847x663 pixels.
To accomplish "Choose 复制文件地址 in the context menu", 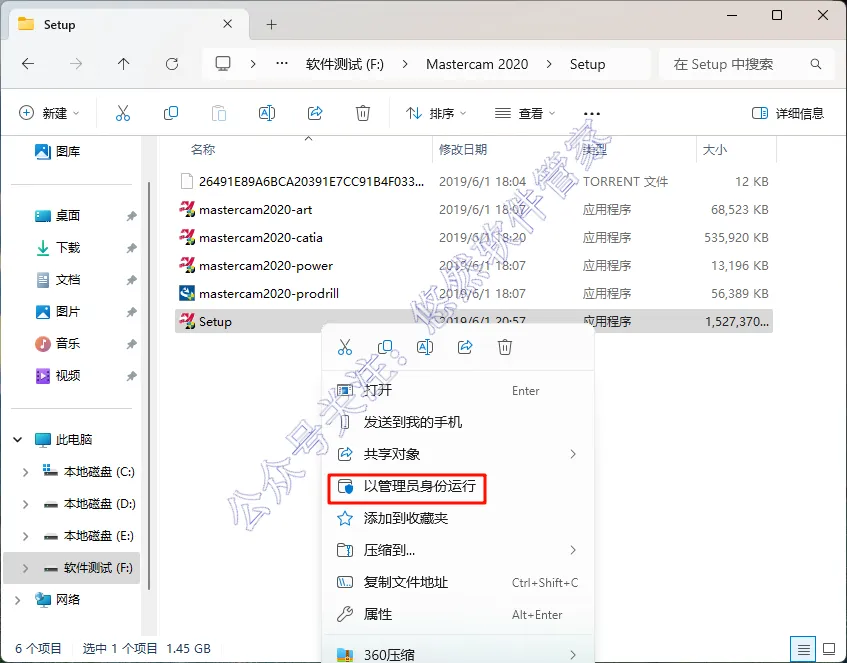I will click(x=458, y=582).
